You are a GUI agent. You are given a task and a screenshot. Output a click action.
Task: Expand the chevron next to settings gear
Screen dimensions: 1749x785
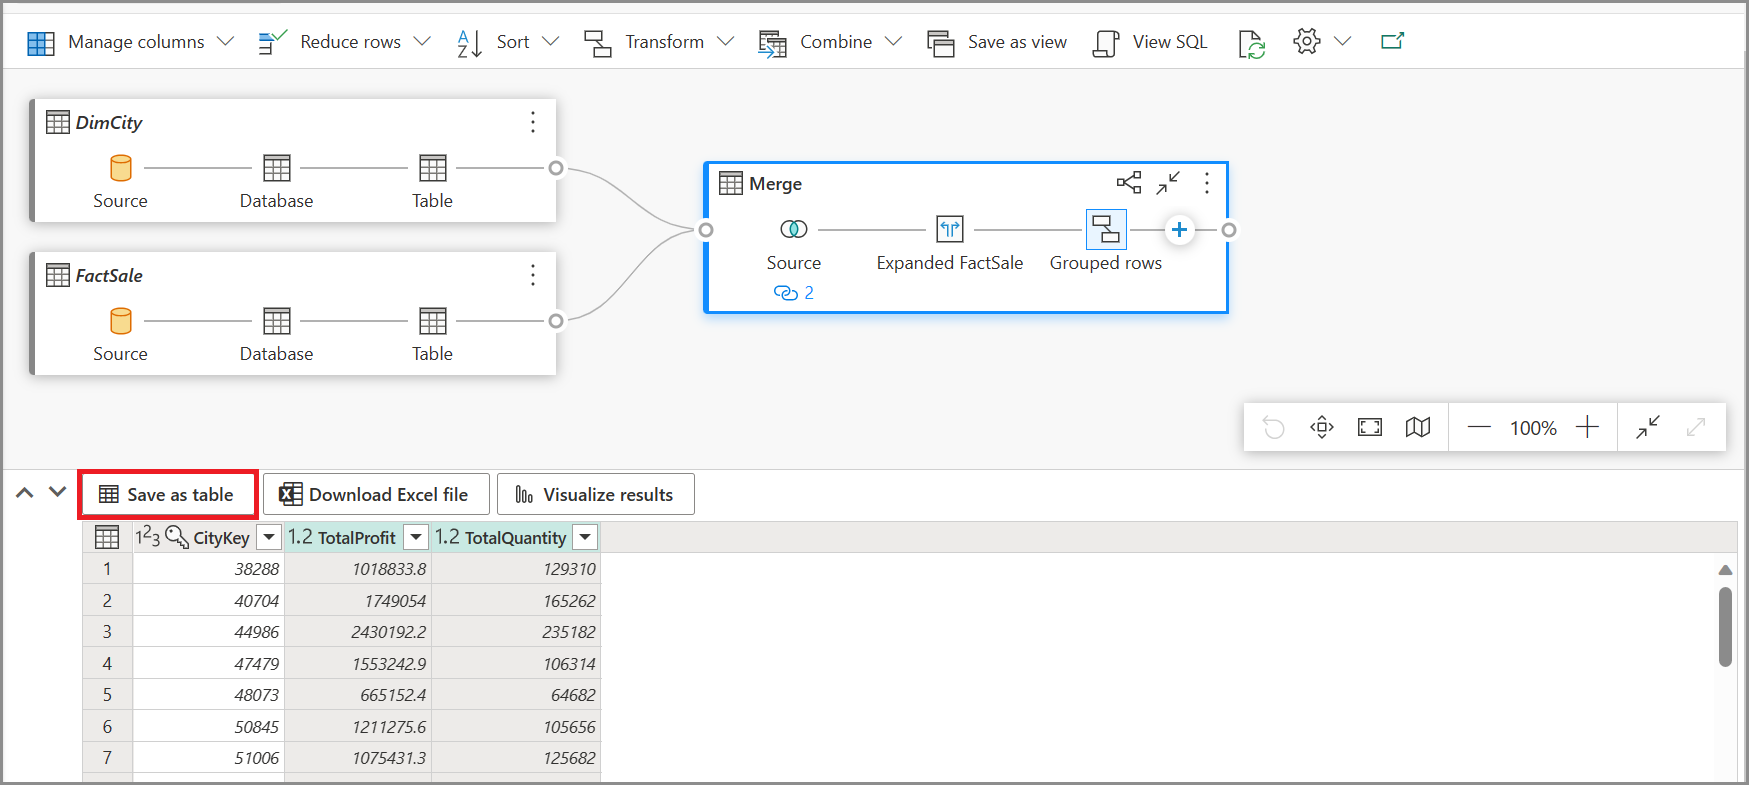pos(1342,42)
